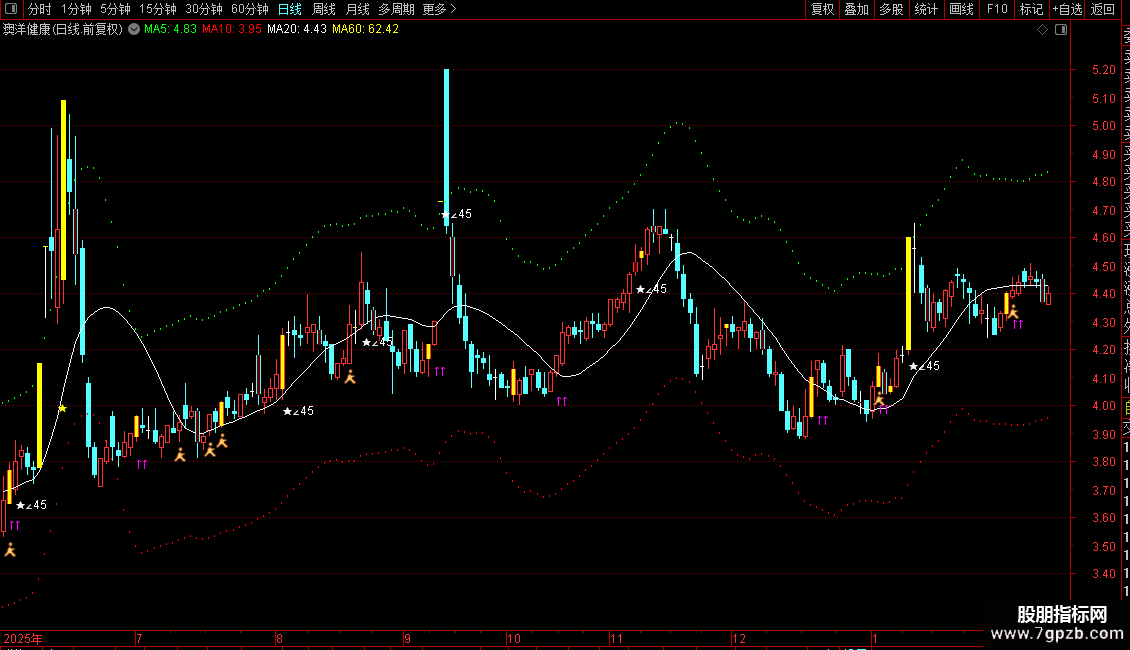Click the magenta arrows marker near the 7 label
This screenshot has height=650, width=1130.
click(141, 465)
